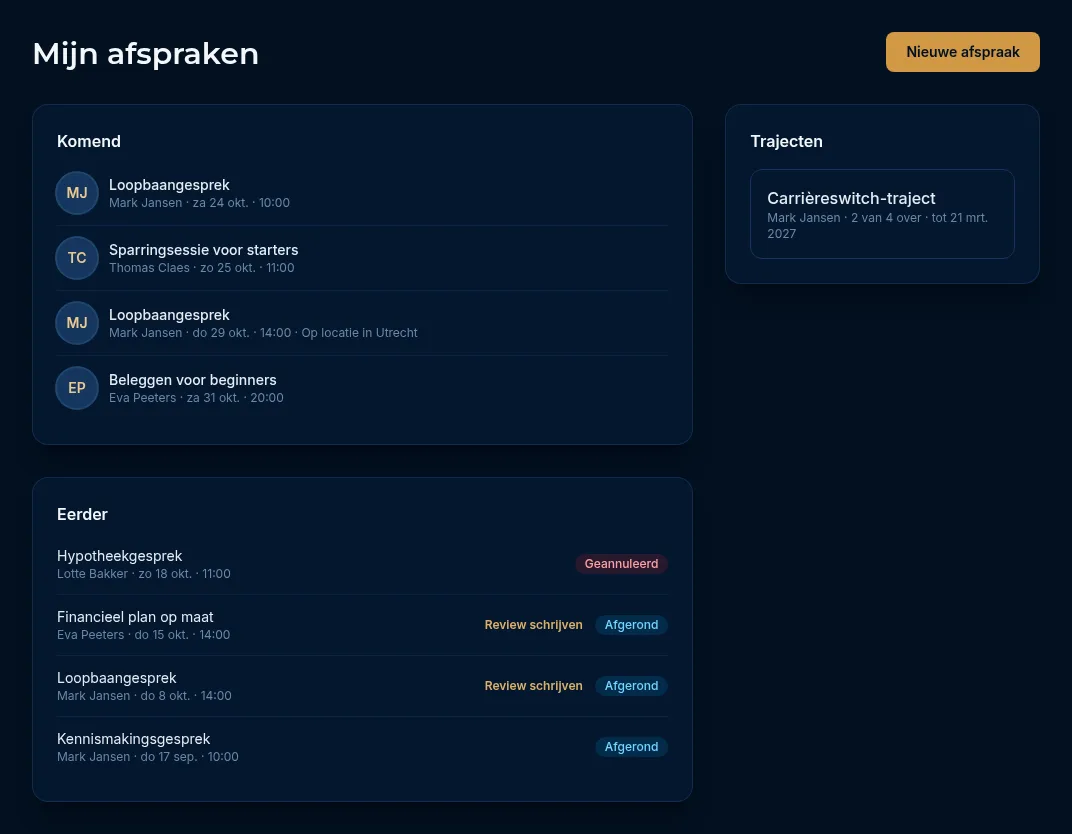Select the Lotte Bakker zo 18 okt. details
1072x834 pixels.
tap(144, 574)
